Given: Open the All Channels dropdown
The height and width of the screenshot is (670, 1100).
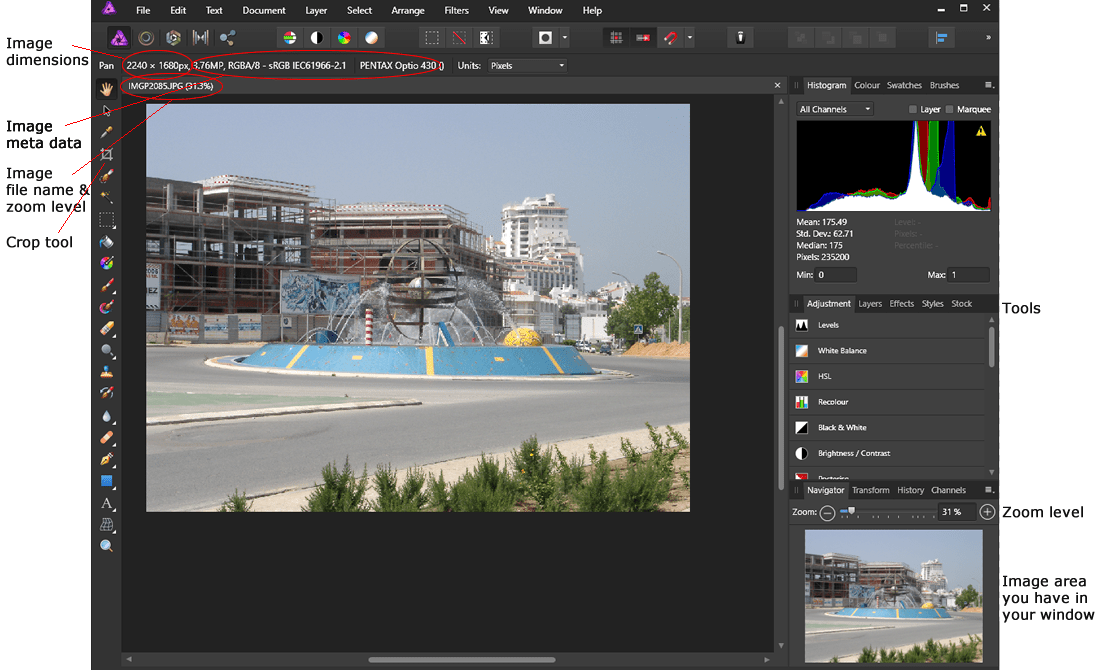Looking at the screenshot, I should point(835,109).
